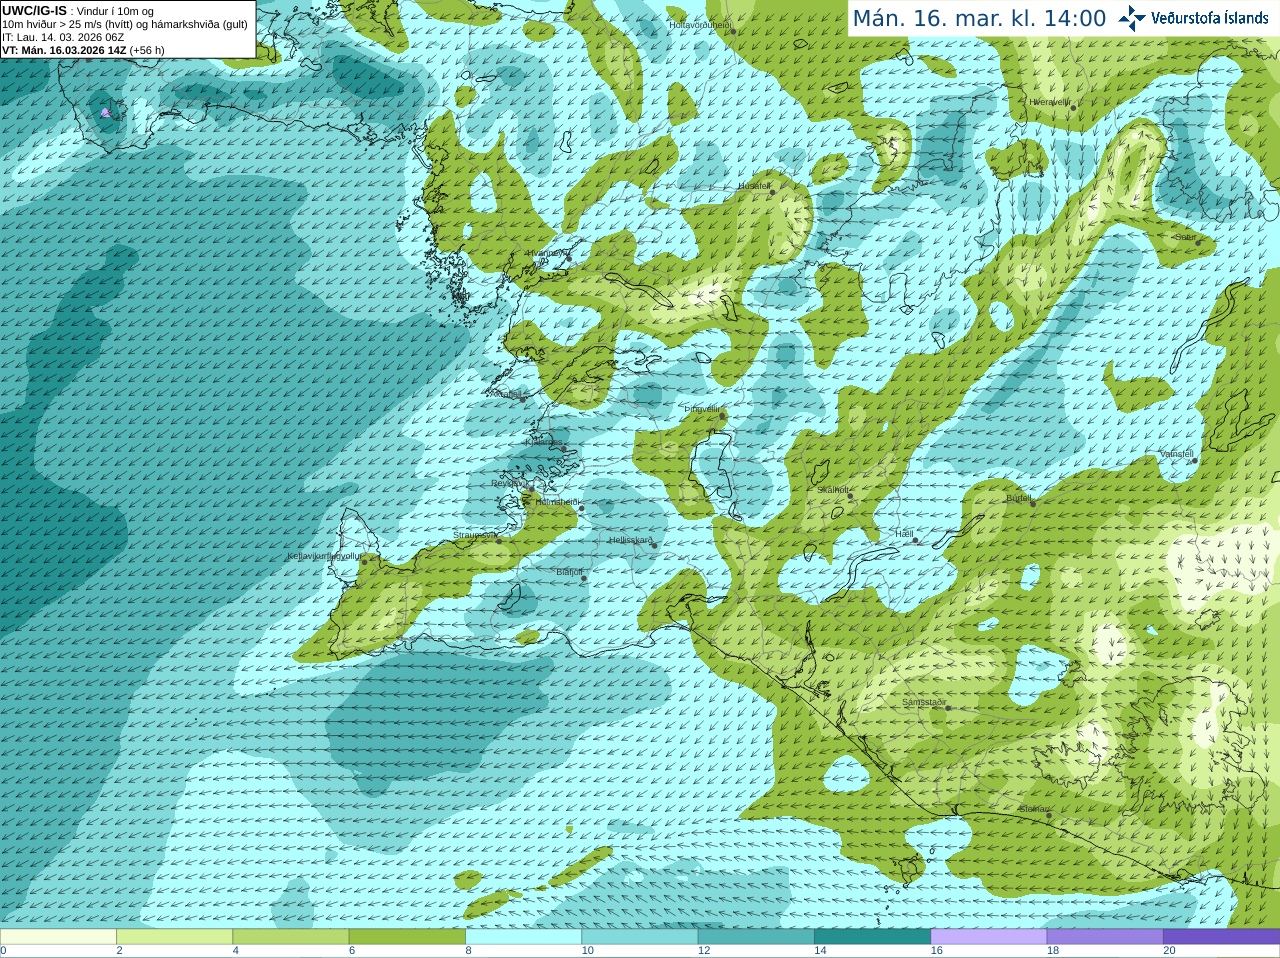Image resolution: width=1280 pixels, height=958 pixels.
Task: Pick the above 20 m/s dark violet swatch
Action: point(1221,937)
